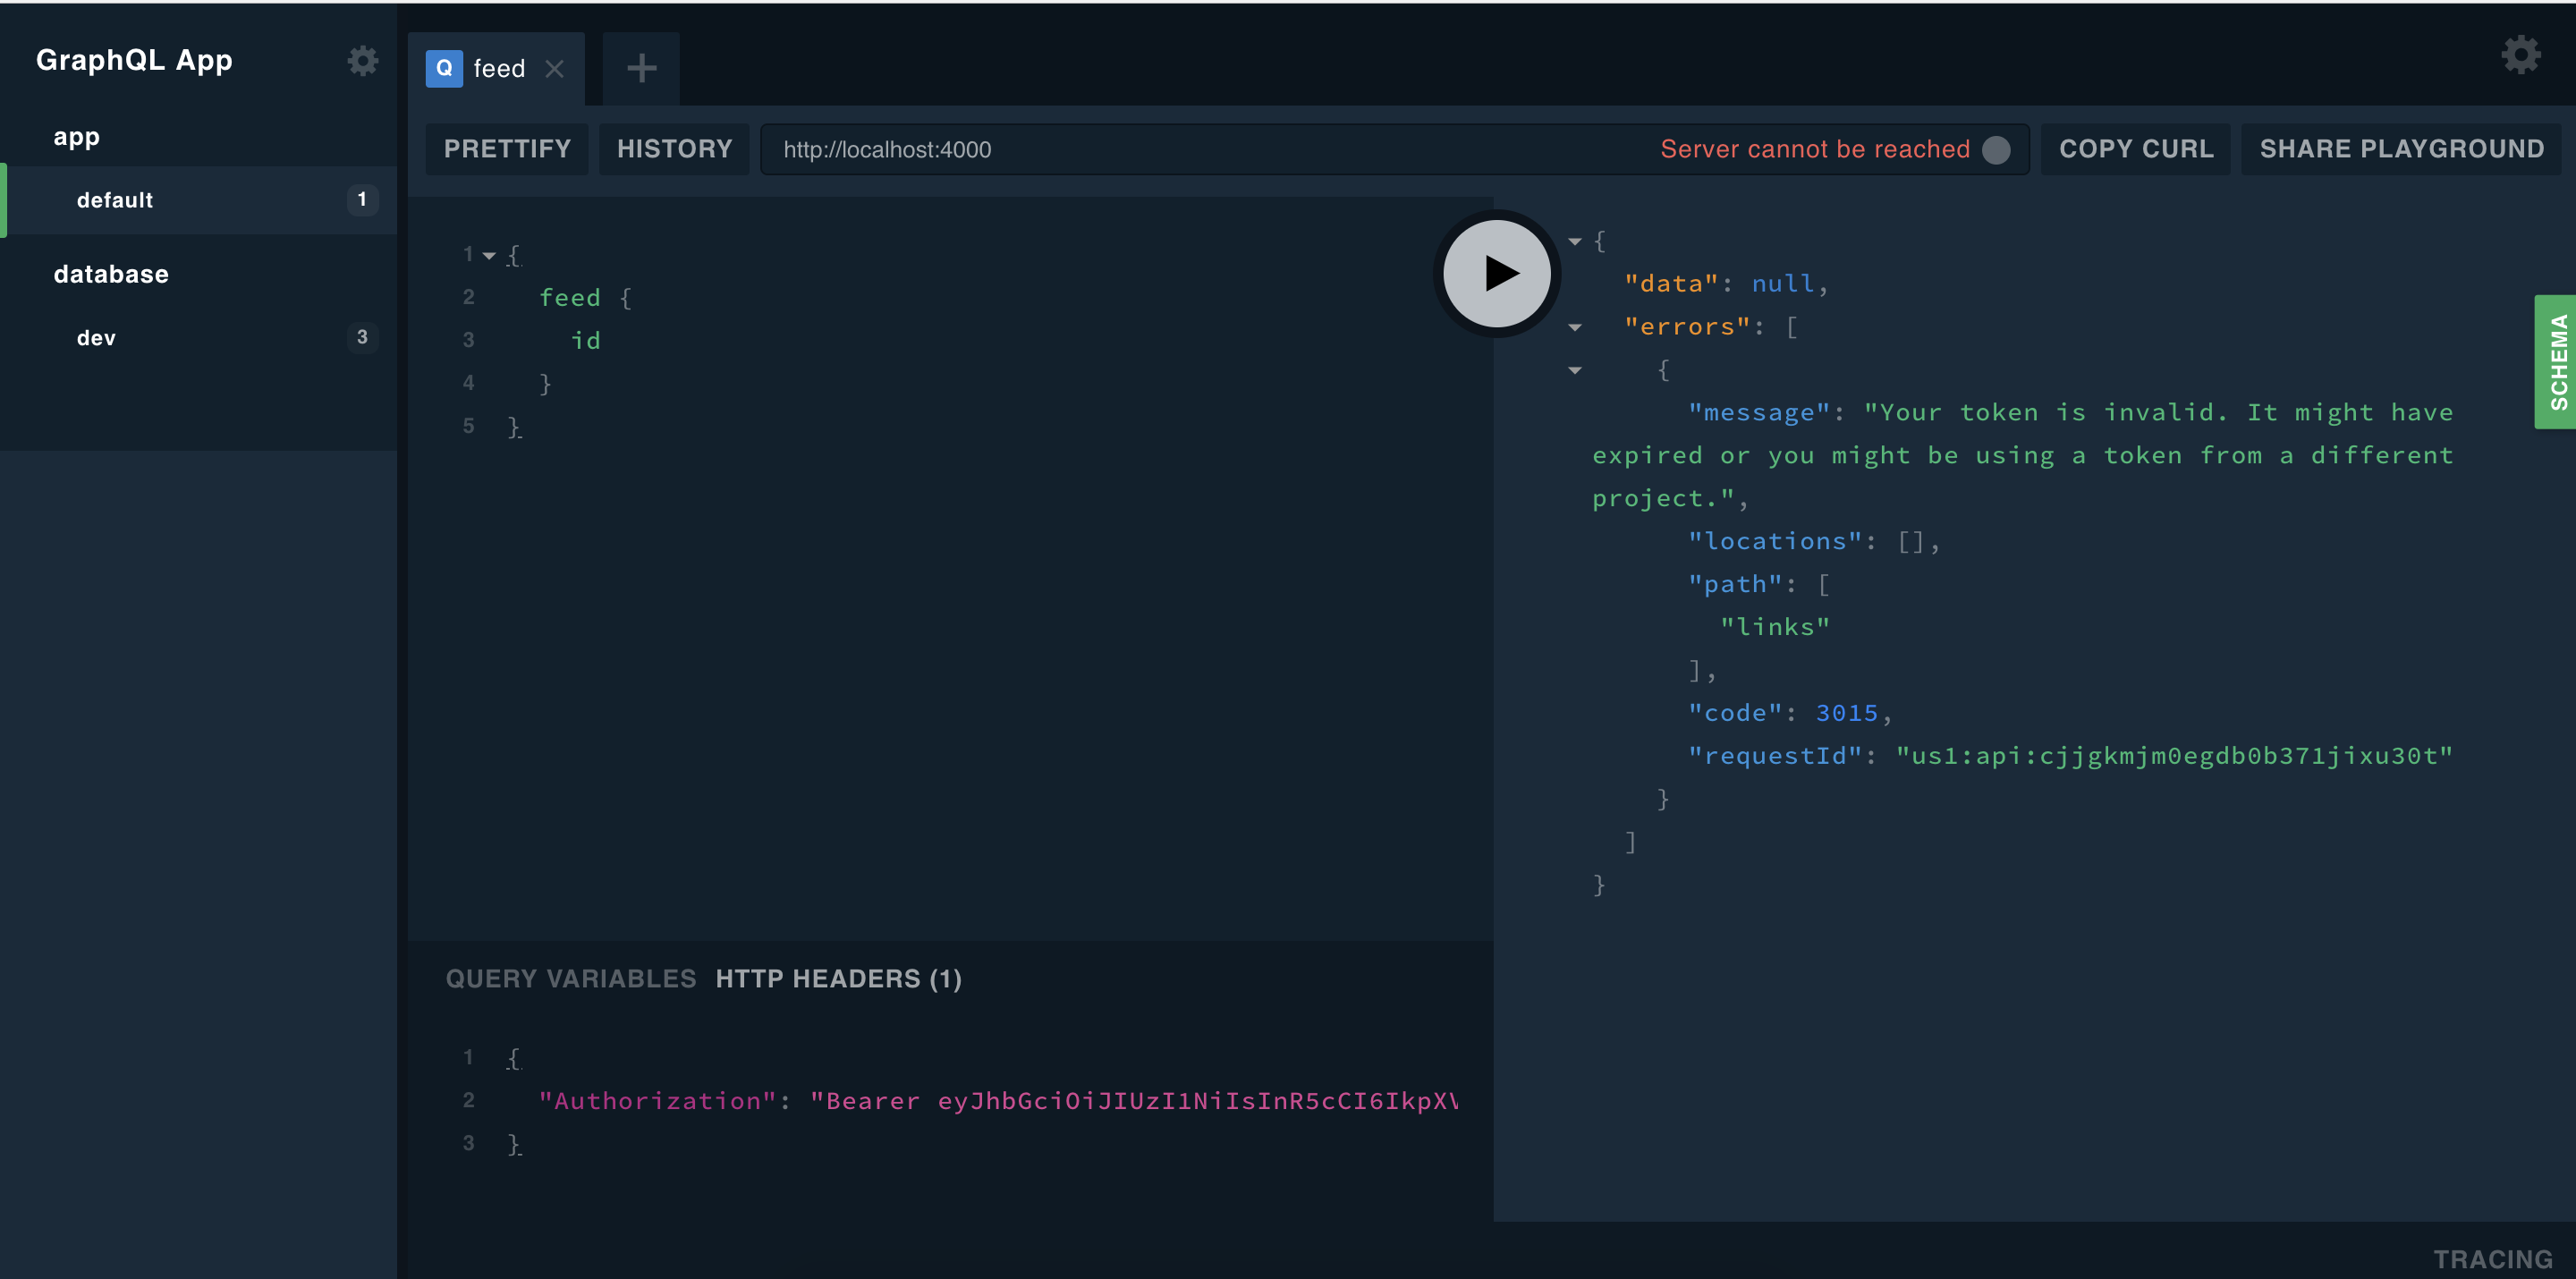Click the count badge next to default
Image resolution: width=2576 pixels, height=1279 pixels.
click(361, 199)
